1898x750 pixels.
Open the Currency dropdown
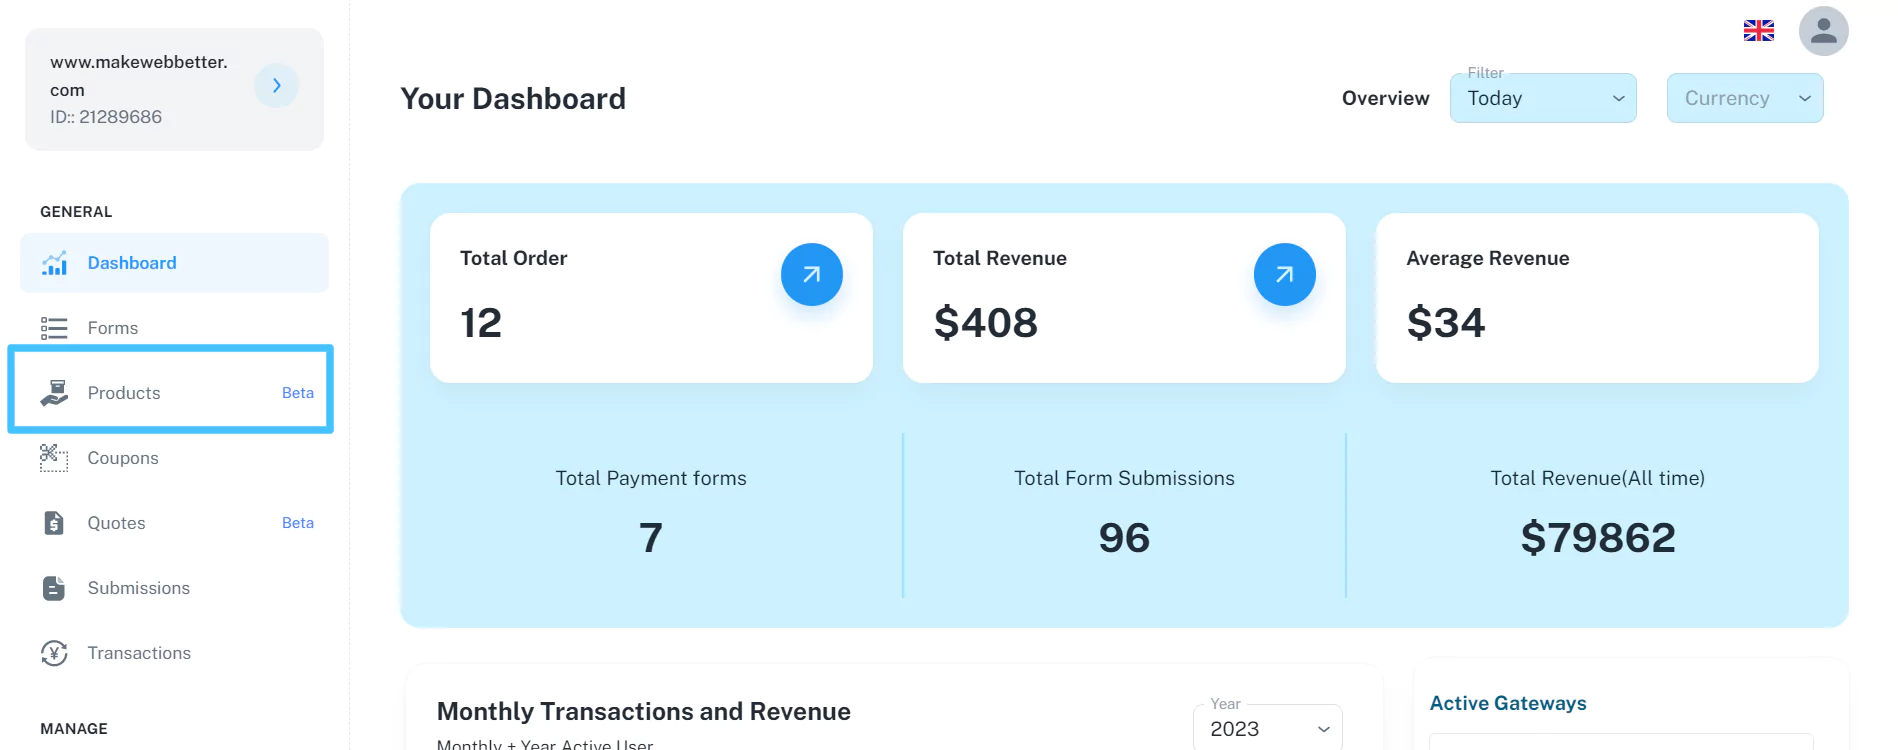(1744, 98)
